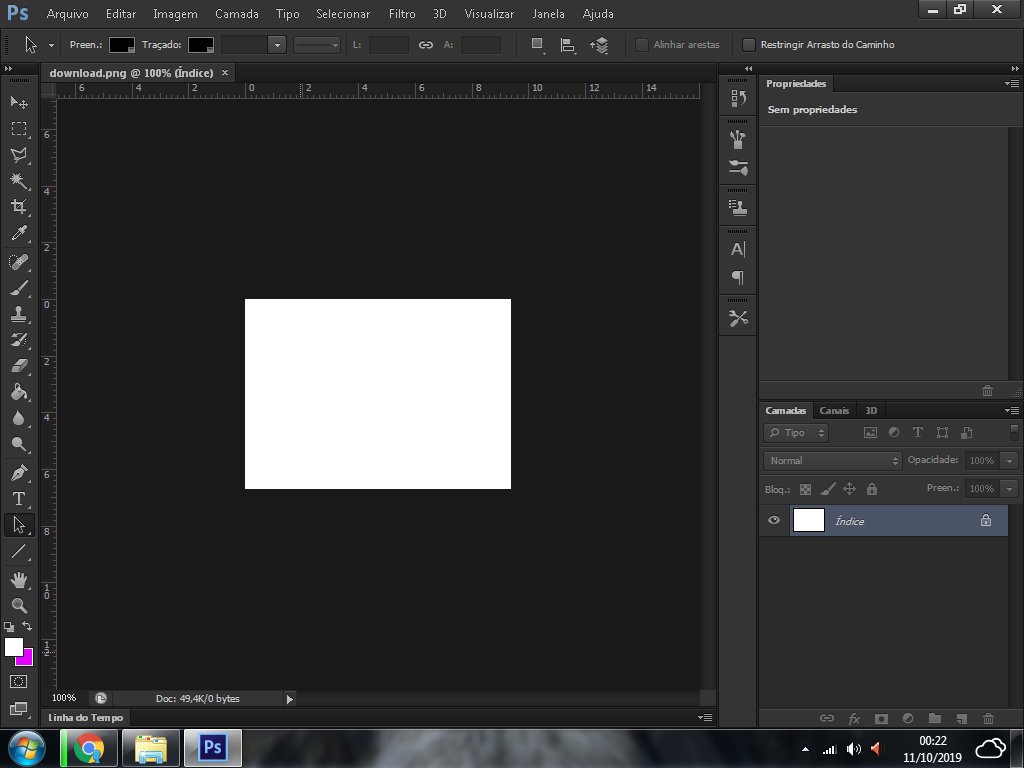1024x768 pixels.
Task: Click the Camada menu
Action: coord(237,14)
